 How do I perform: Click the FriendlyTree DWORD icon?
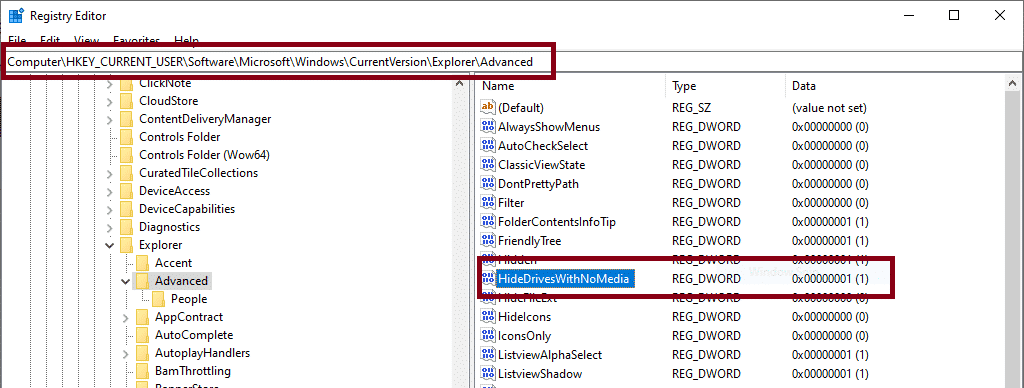click(x=488, y=240)
